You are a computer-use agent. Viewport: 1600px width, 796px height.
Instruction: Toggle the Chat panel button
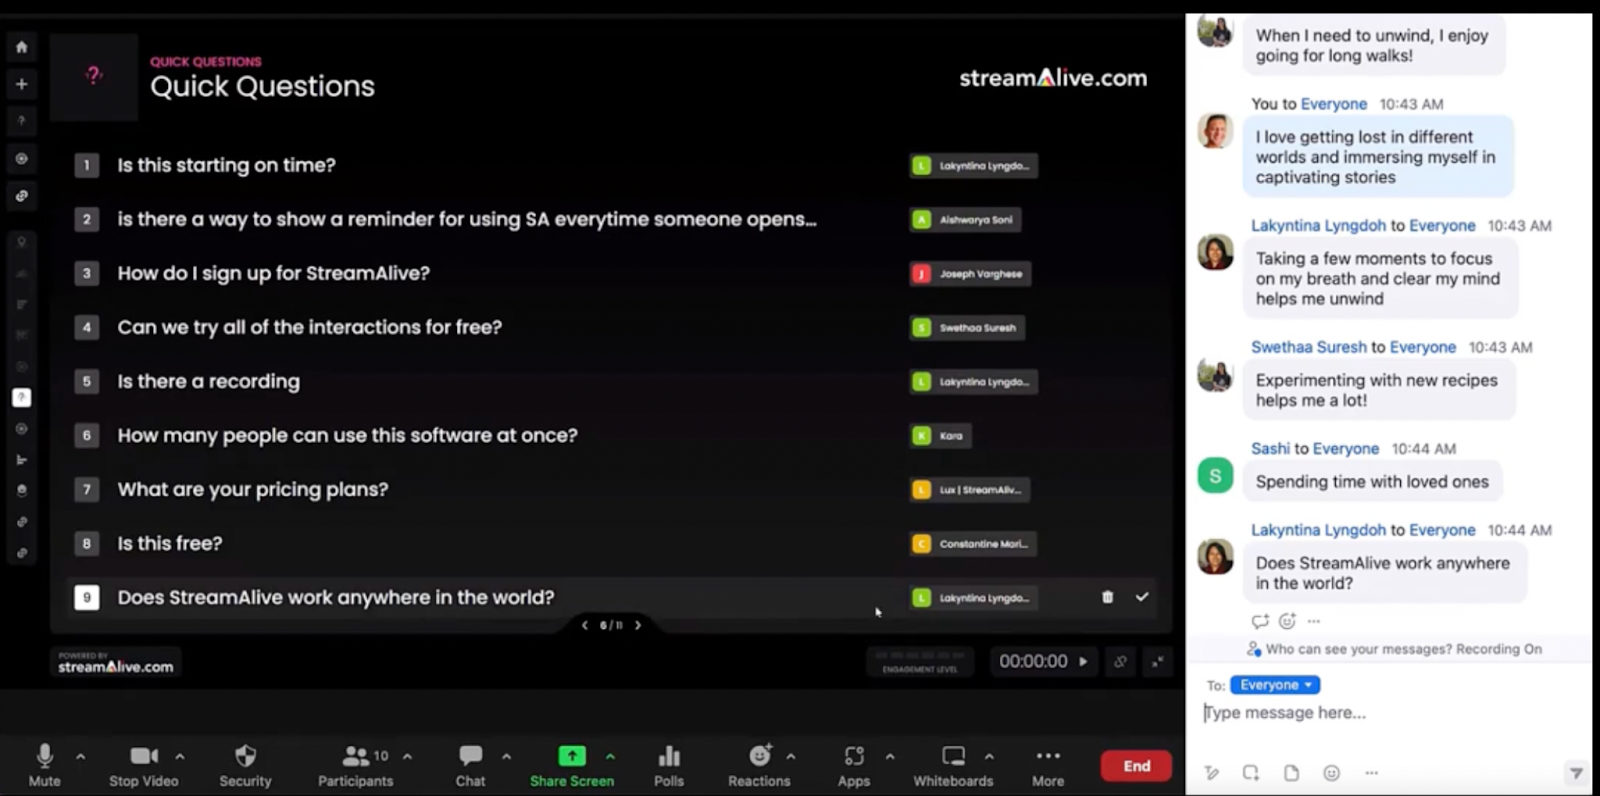pos(470,765)
